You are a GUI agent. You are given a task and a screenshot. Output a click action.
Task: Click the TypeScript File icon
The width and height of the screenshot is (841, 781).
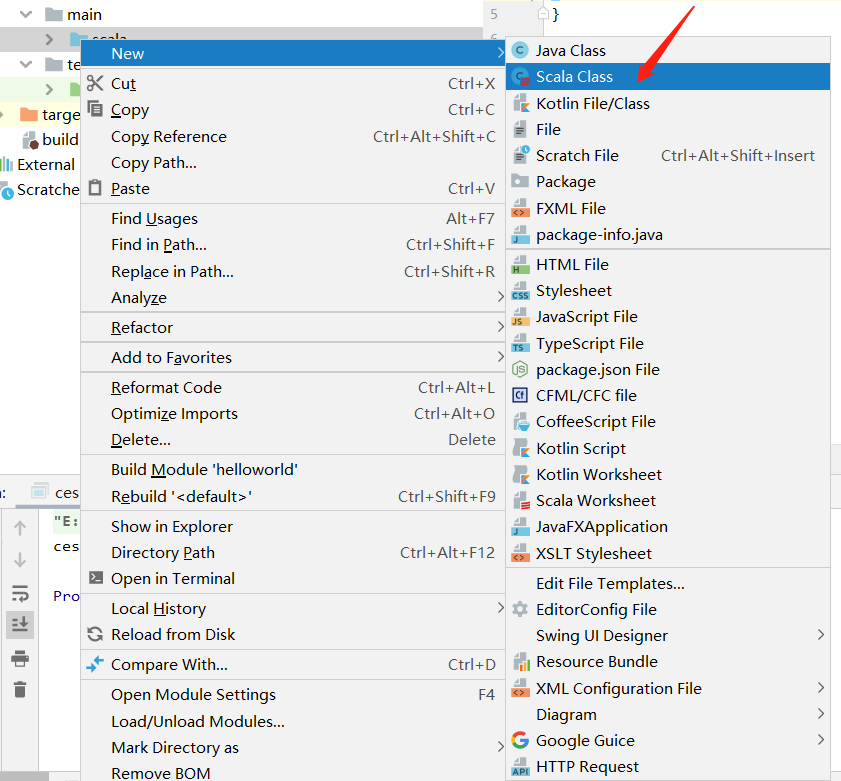[x=519, y=343]
